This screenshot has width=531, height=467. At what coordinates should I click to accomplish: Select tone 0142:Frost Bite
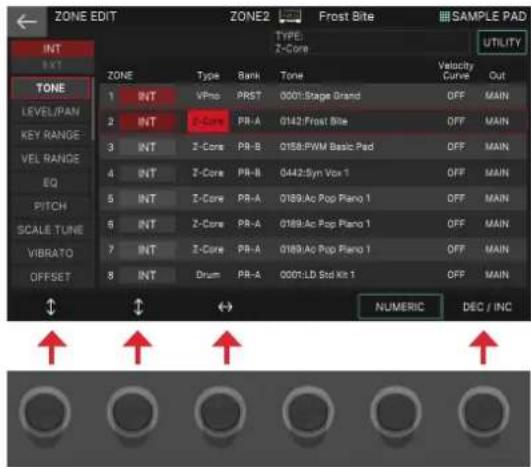pos(314,121)
